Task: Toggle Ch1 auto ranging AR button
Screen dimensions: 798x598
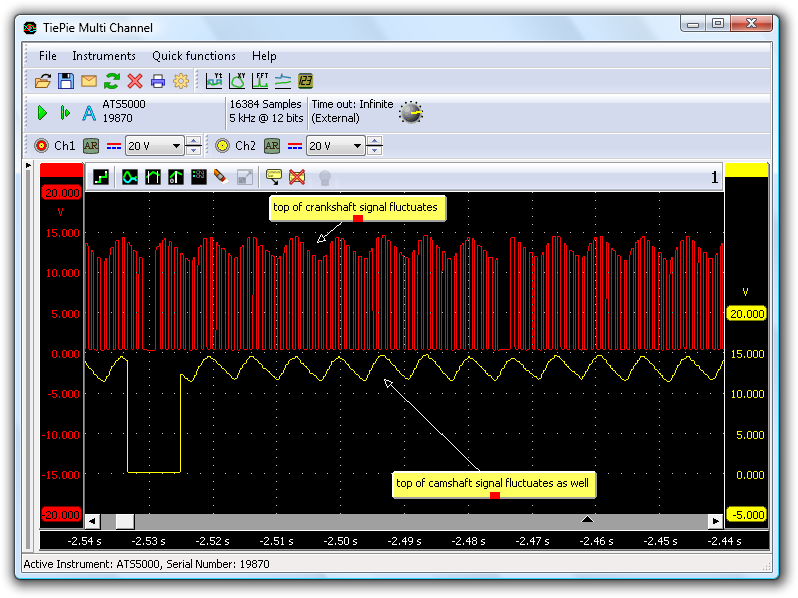Action: click(x=91, y=146)
